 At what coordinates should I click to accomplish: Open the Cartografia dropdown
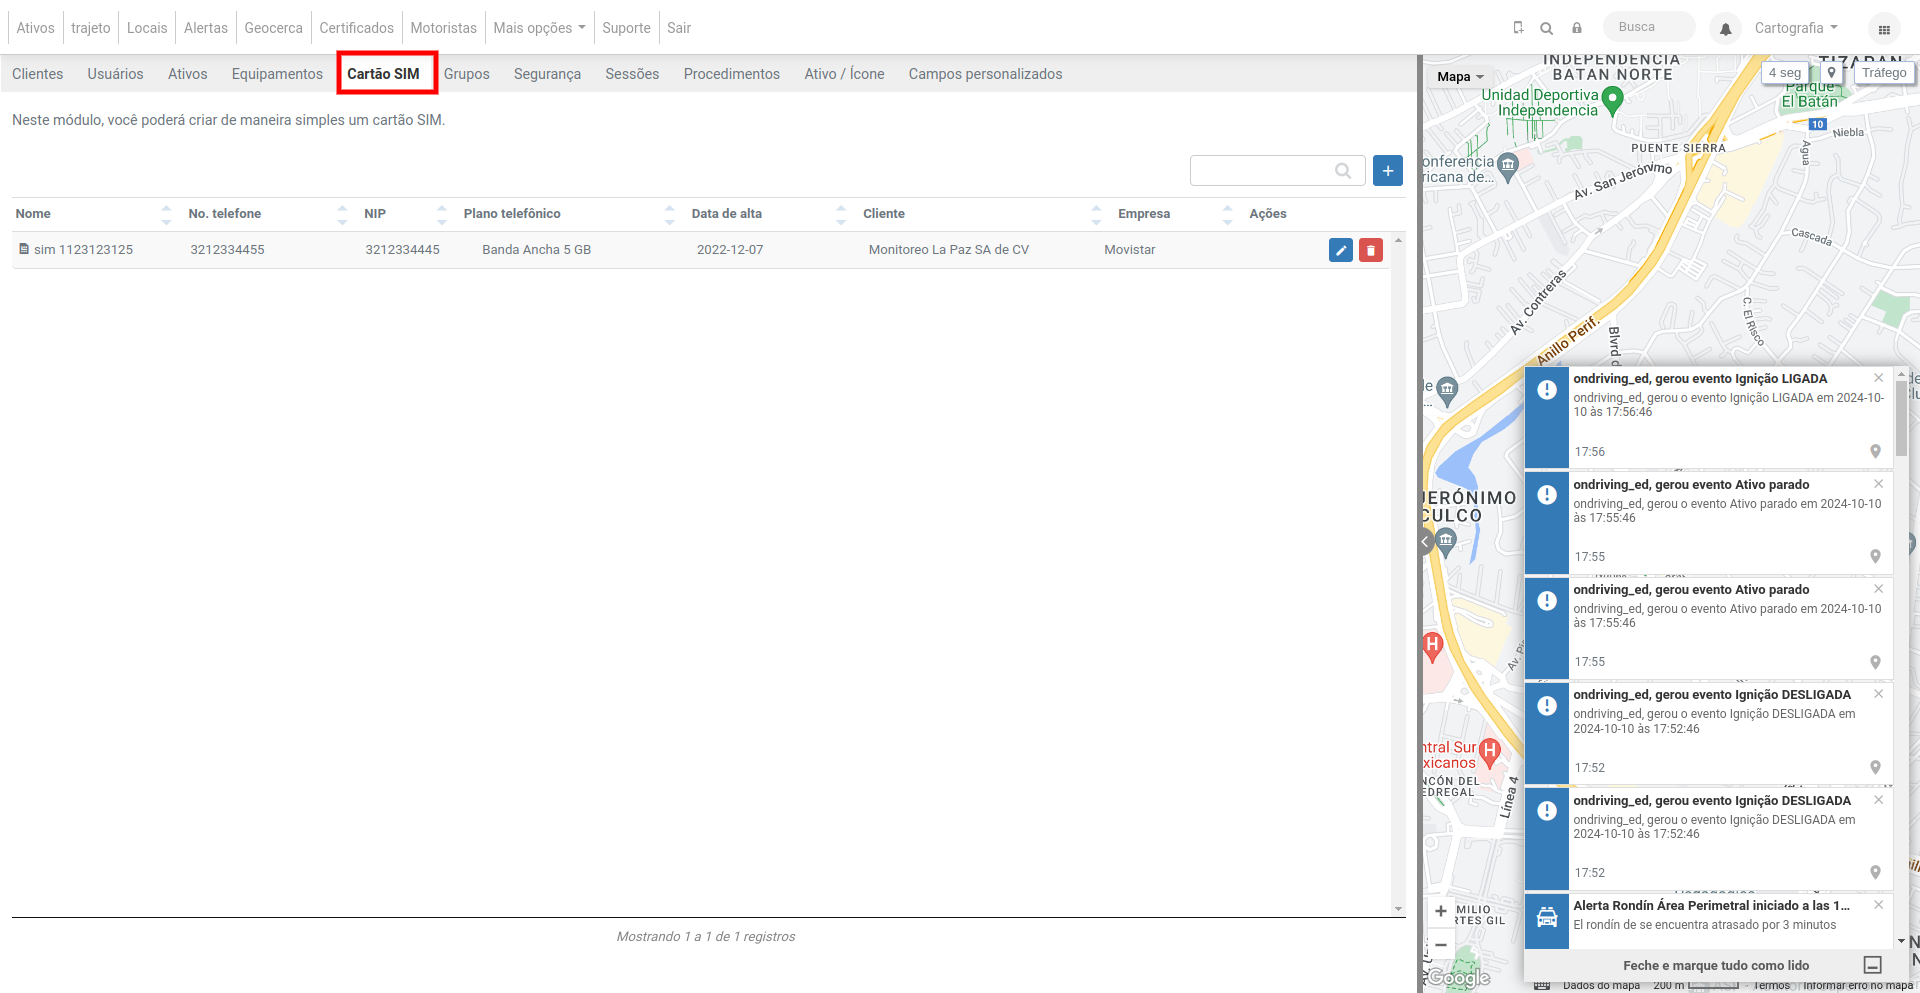(x=1796, y=28)
